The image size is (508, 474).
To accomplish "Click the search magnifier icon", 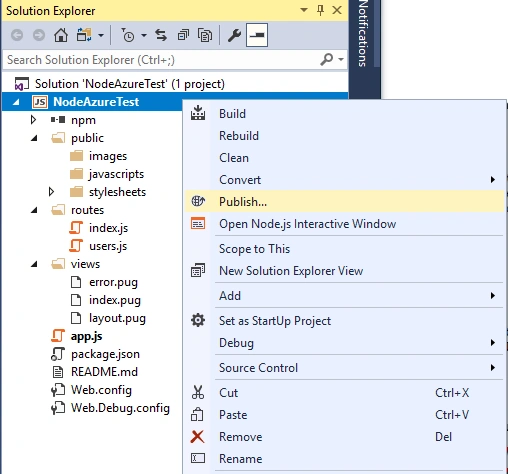I will [327, 60].
